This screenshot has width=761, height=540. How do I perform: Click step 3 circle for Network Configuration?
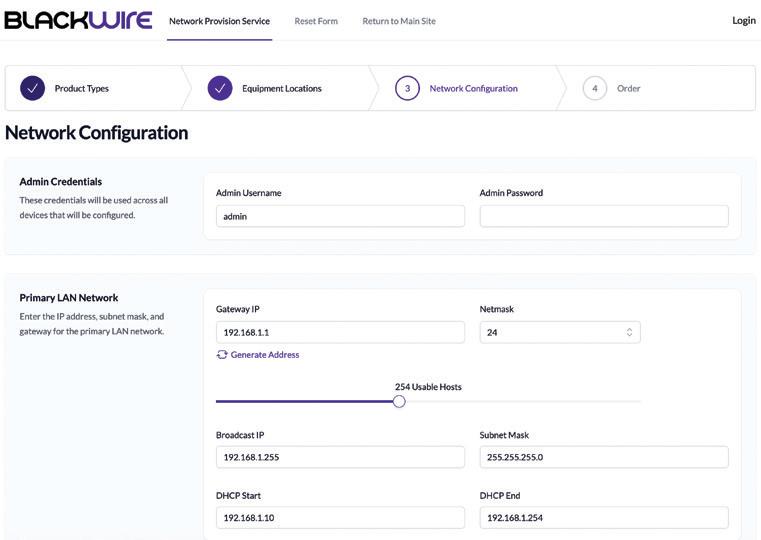[407, 88]
